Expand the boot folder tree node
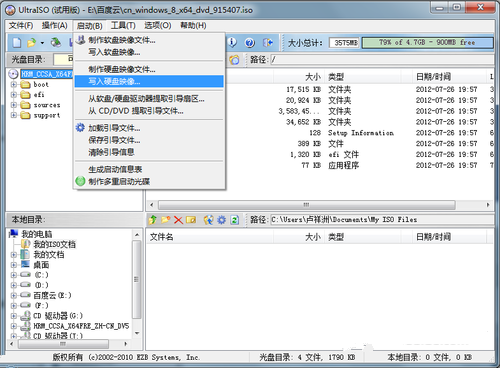The image size is (500, 368). coord(14,85)
